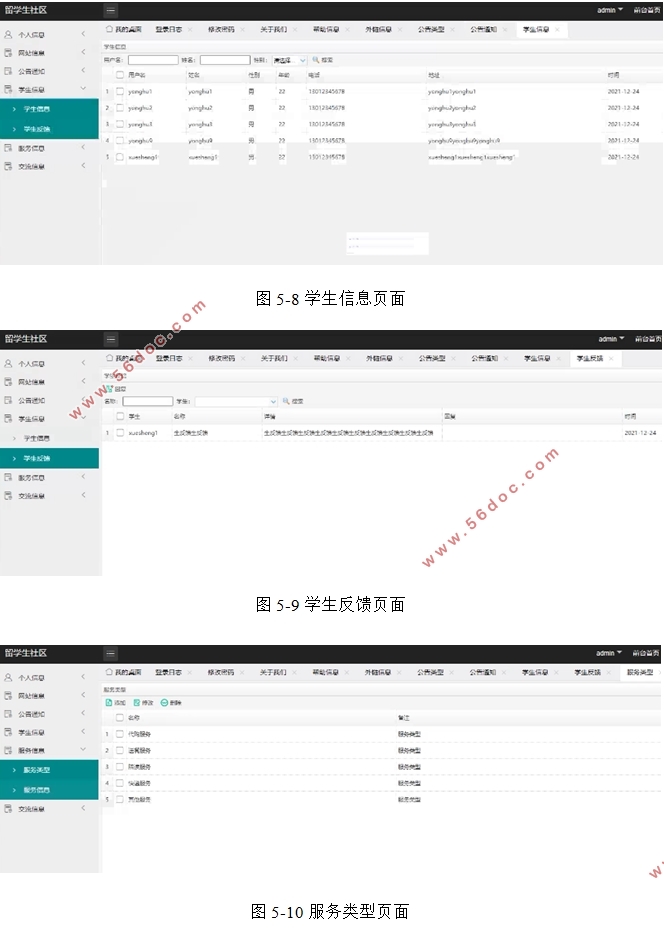Click 前台首页 link in service type header
The height and width of the screenshot is (930, 664).
tap(646, 653)
